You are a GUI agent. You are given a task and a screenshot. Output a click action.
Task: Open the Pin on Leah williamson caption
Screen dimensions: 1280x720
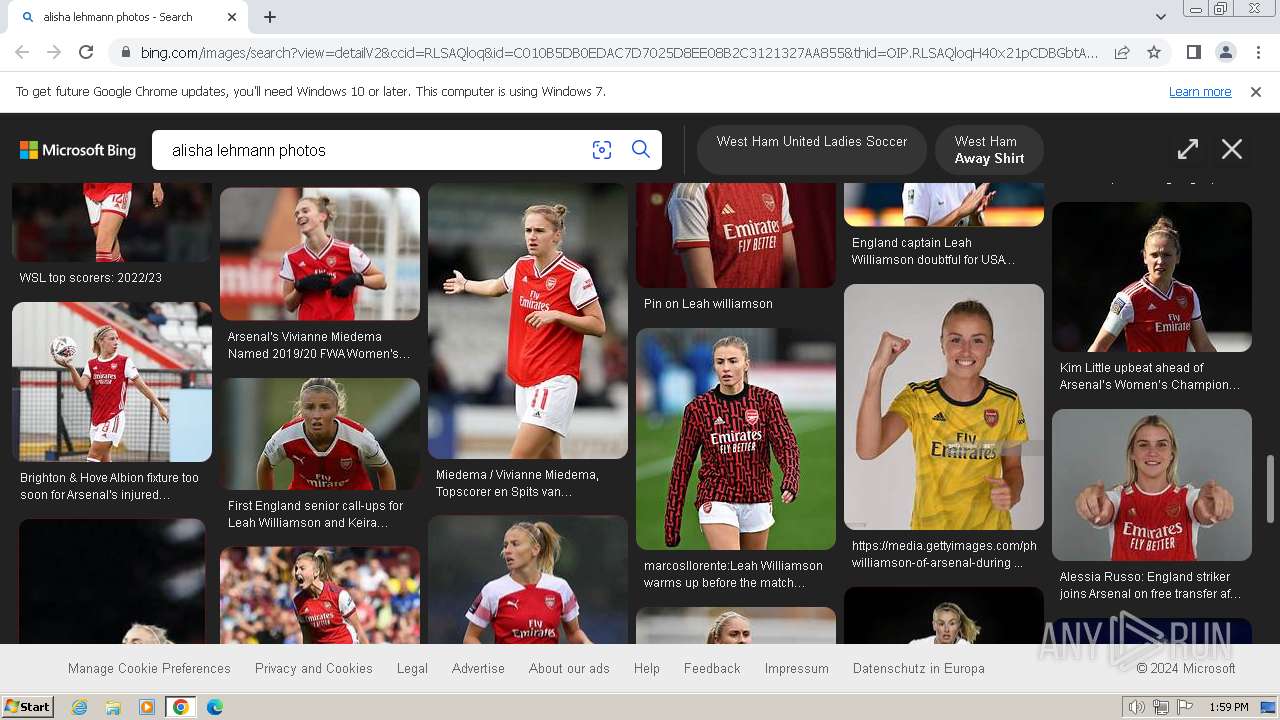[x=708, y=304]
